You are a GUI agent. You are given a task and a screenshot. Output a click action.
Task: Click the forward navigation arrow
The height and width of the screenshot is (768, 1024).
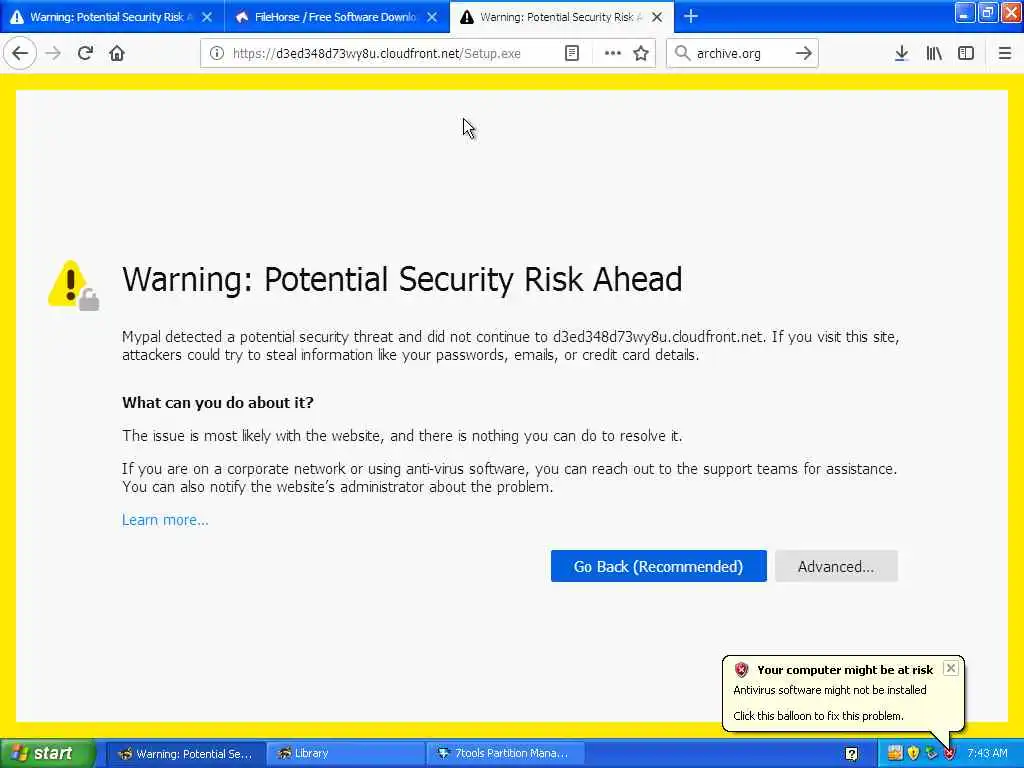(53, 53)
